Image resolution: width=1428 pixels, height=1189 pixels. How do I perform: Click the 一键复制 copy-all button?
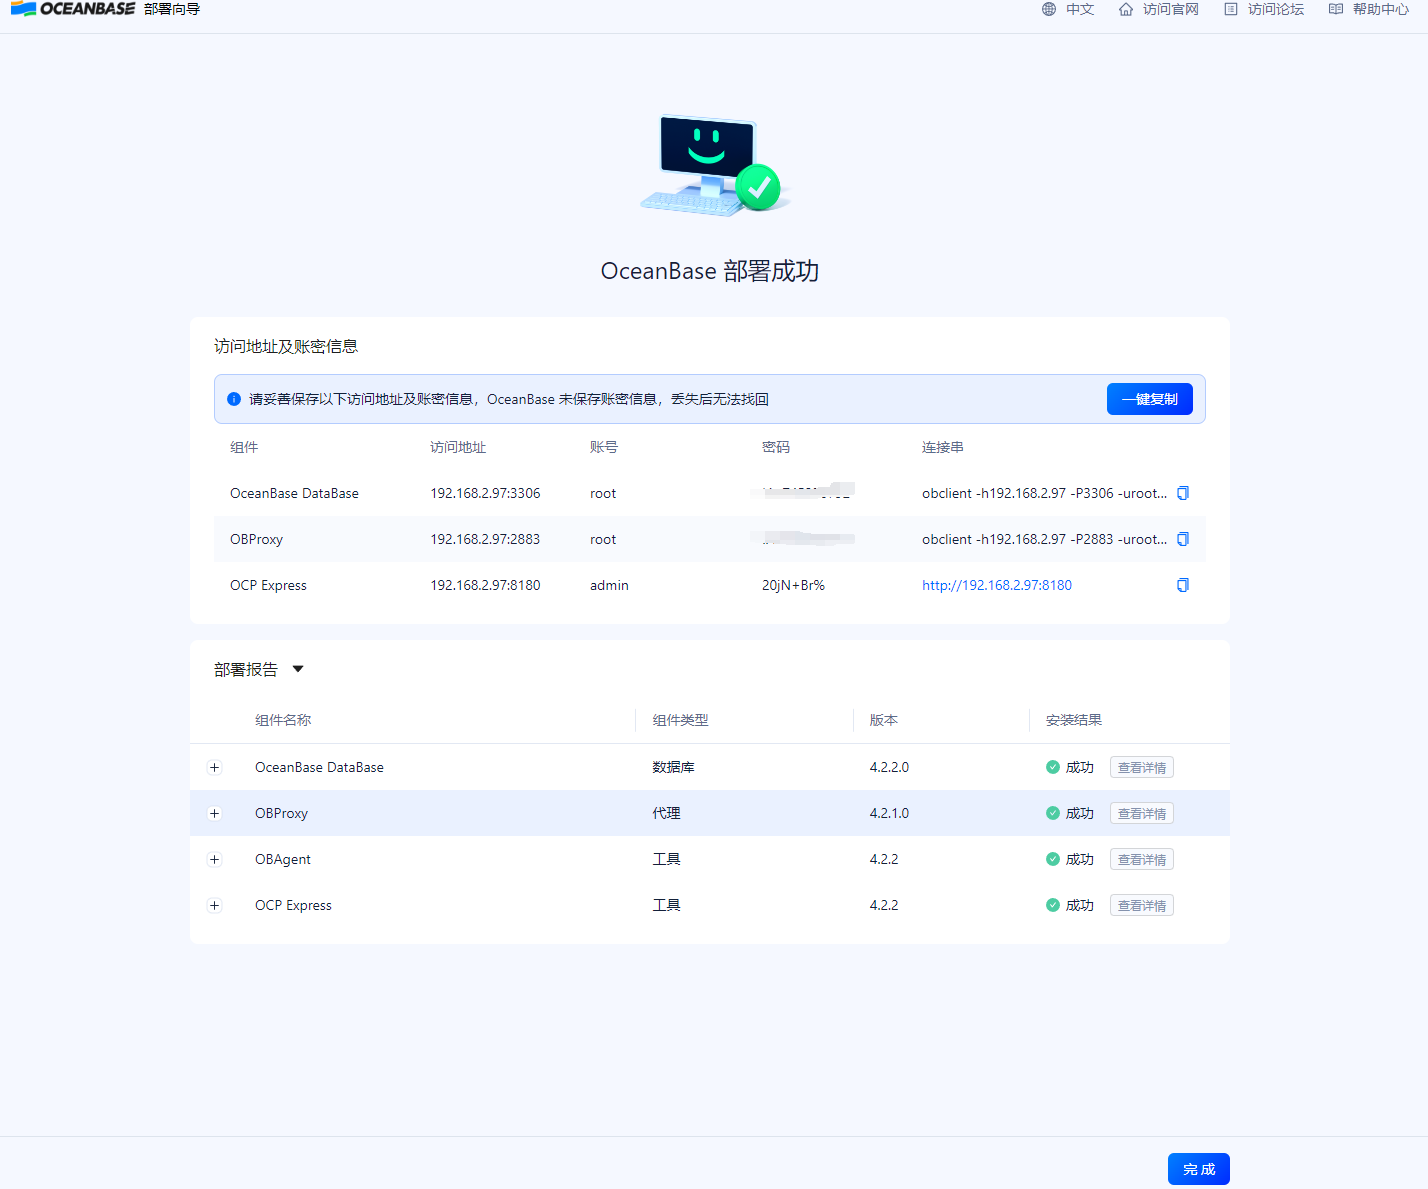click(1150, 399)
